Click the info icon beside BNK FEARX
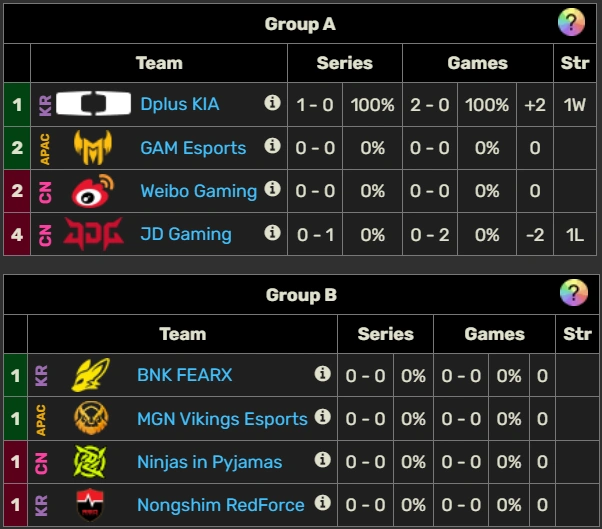The width and height of the screenshot is (602, 529). (x=322, y=374)
